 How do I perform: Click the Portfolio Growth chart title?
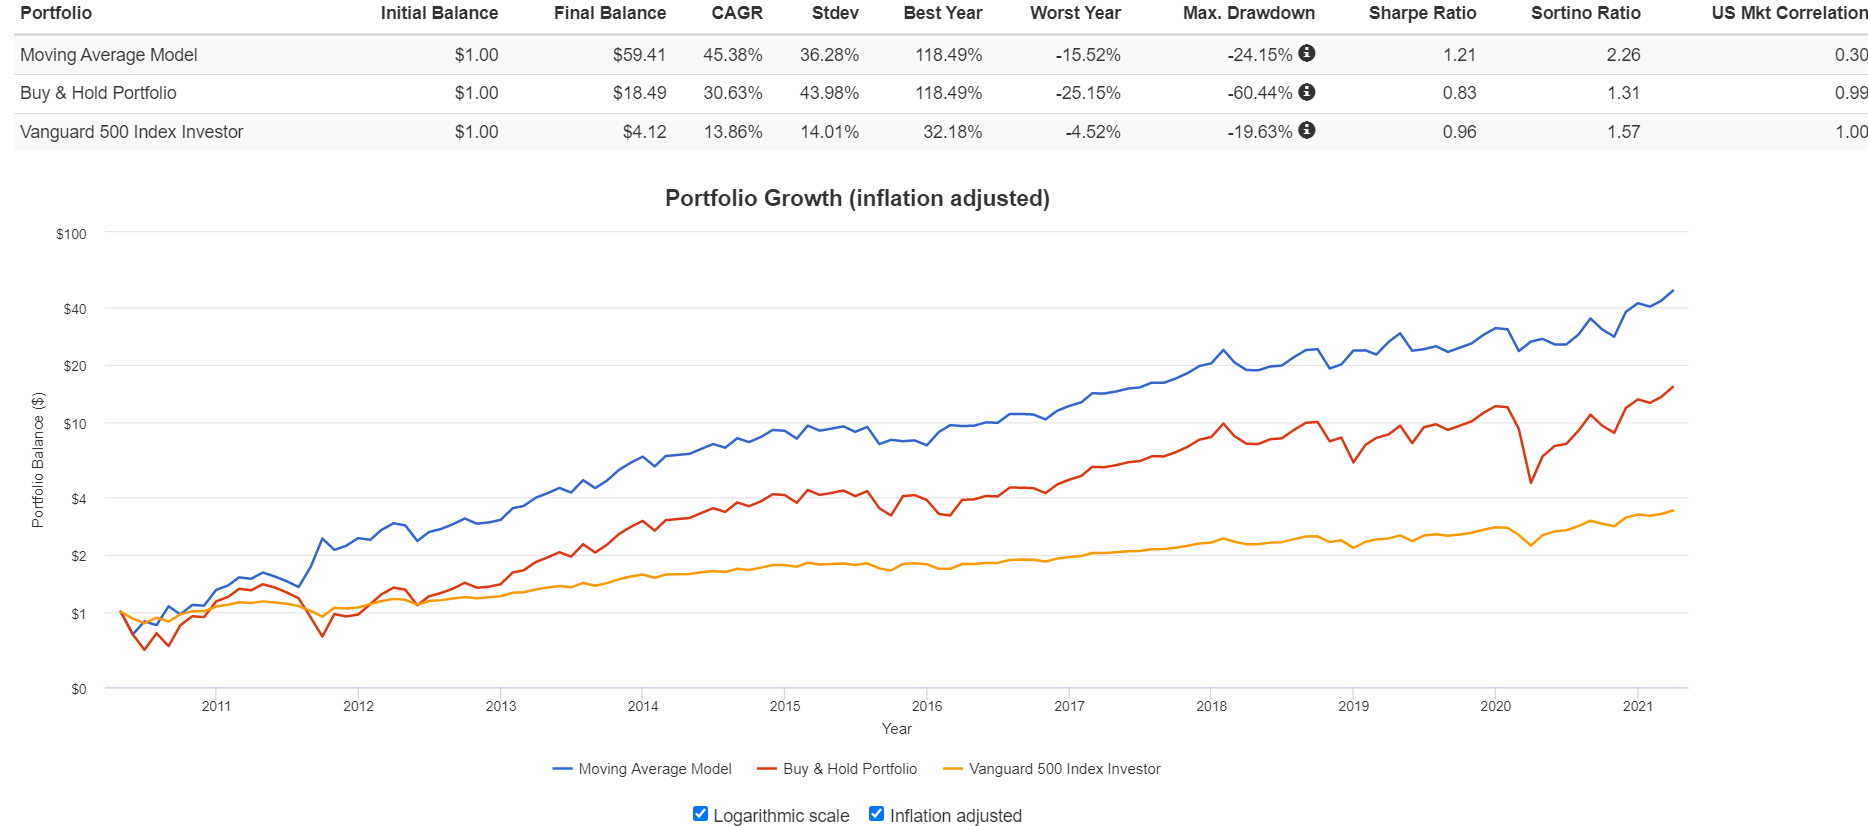tap(857, 198)
